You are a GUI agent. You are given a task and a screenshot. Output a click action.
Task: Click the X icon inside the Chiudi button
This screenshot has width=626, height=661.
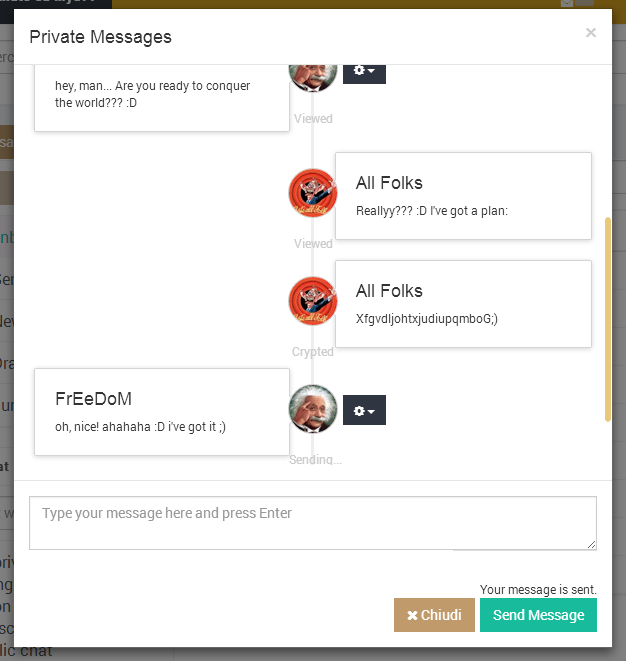[412, 615]
